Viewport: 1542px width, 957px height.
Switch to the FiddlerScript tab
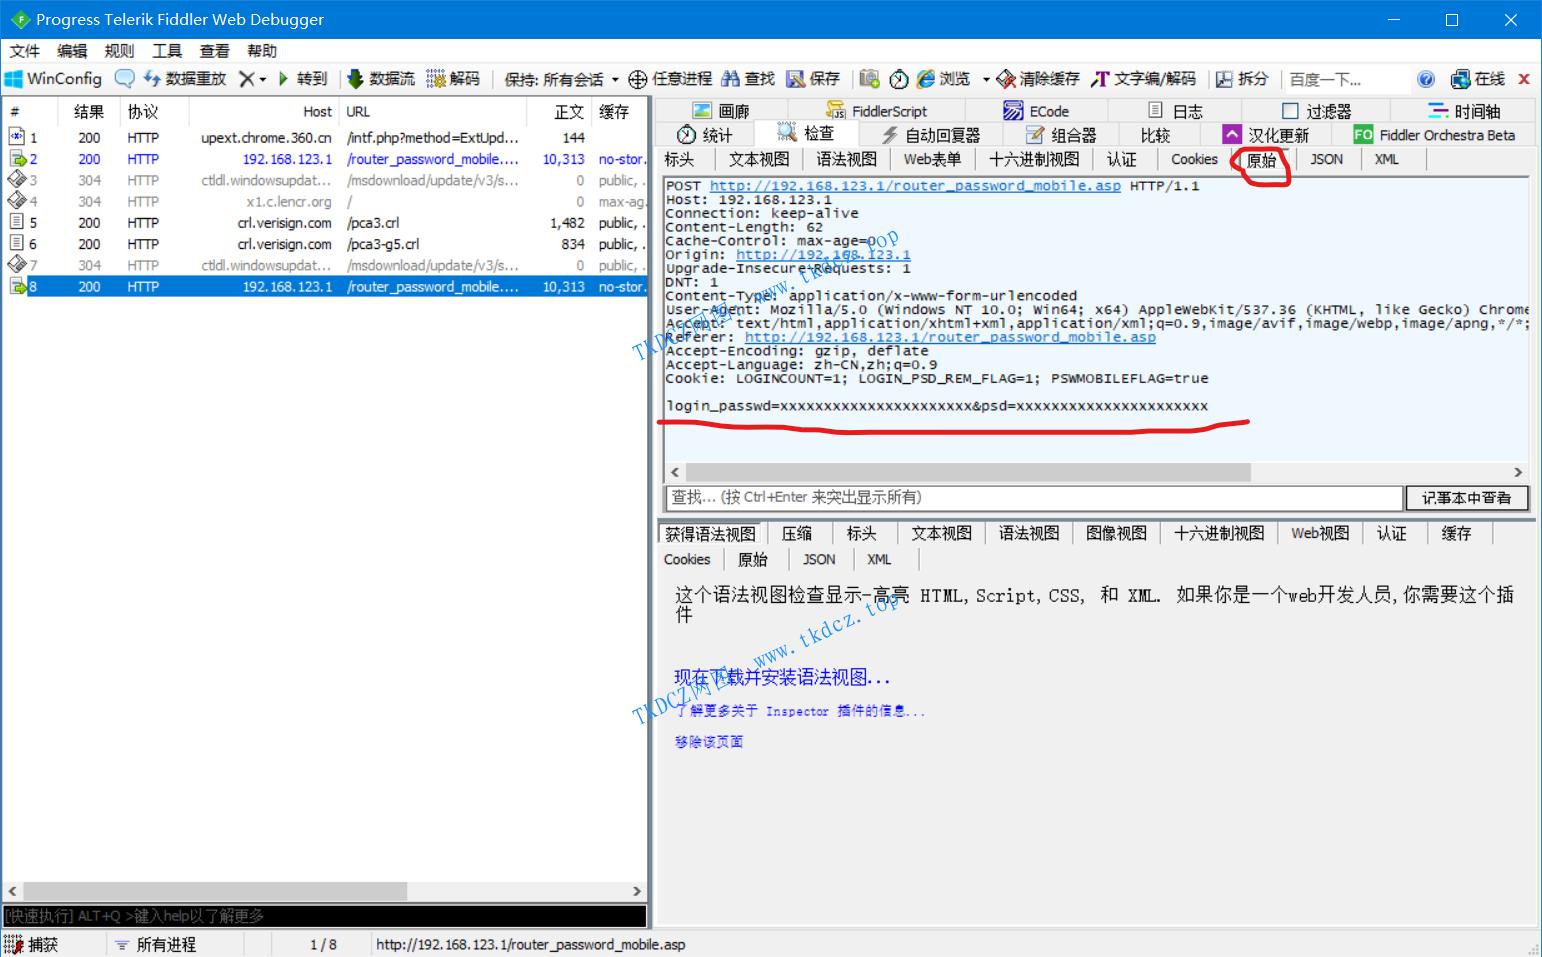point(877,111)
